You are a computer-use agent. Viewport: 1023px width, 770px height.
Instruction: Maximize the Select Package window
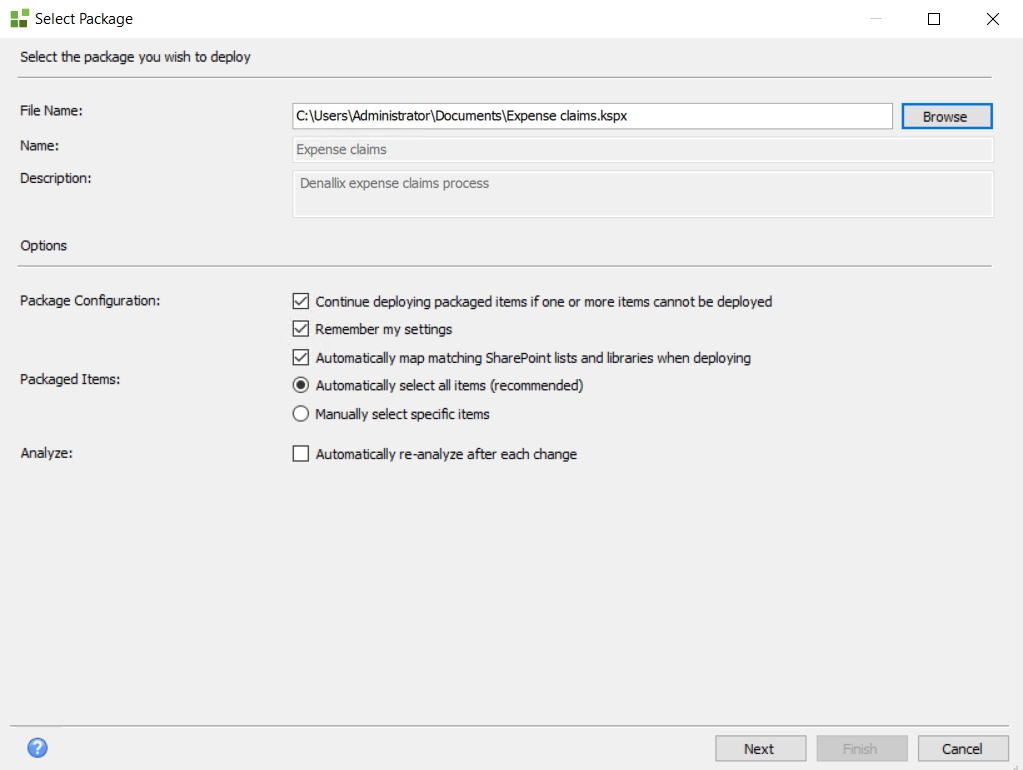click(x=933, y=18)
